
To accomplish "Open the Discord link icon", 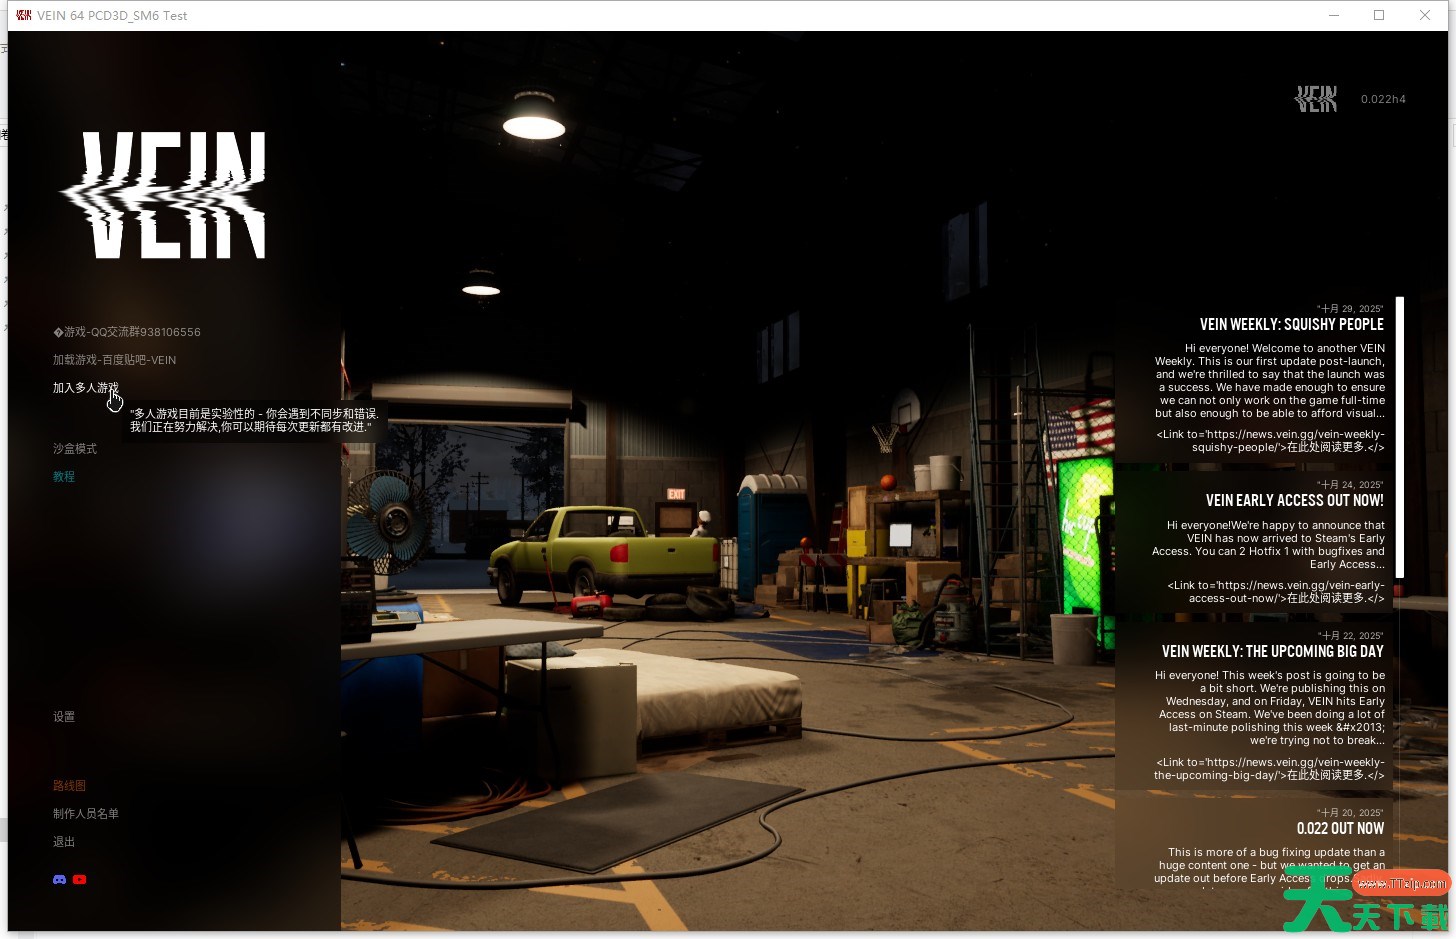I will [x=59, y=880].
